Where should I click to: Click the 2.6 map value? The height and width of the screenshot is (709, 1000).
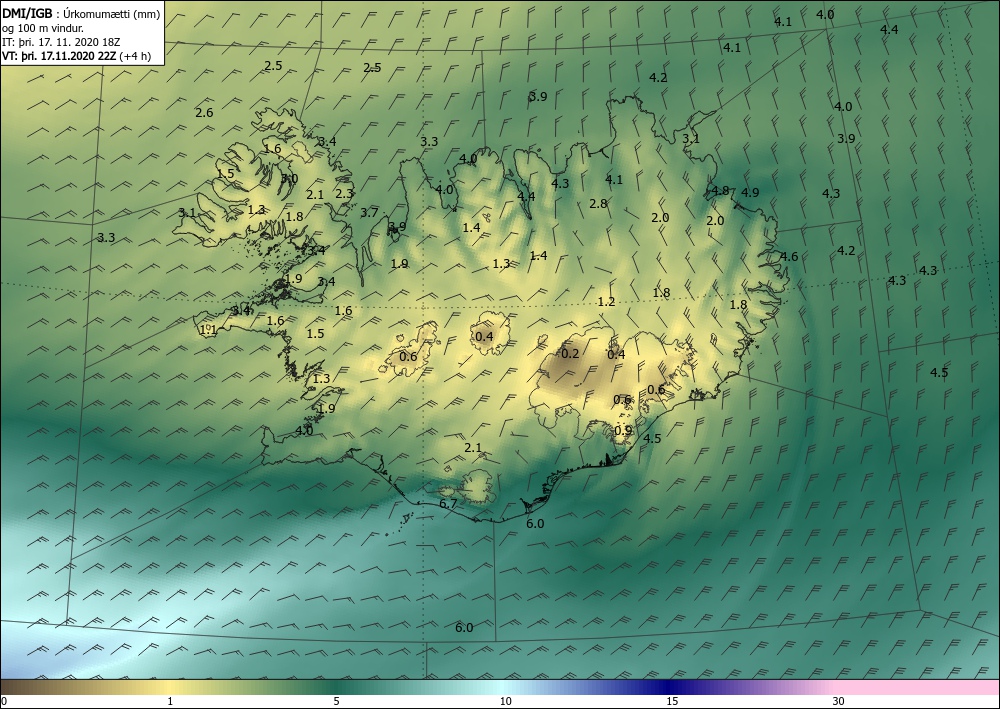point(204,113)
